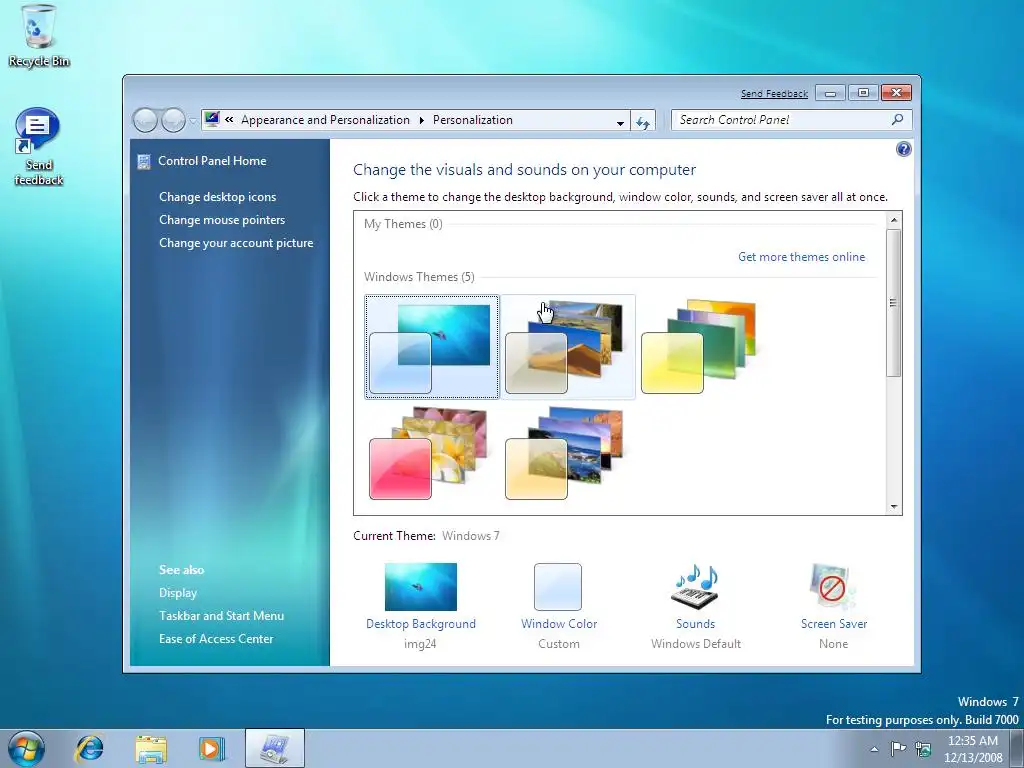1024x768 pixels.
Task: Click the Control Panel Home icon
Action: (144, 161)
